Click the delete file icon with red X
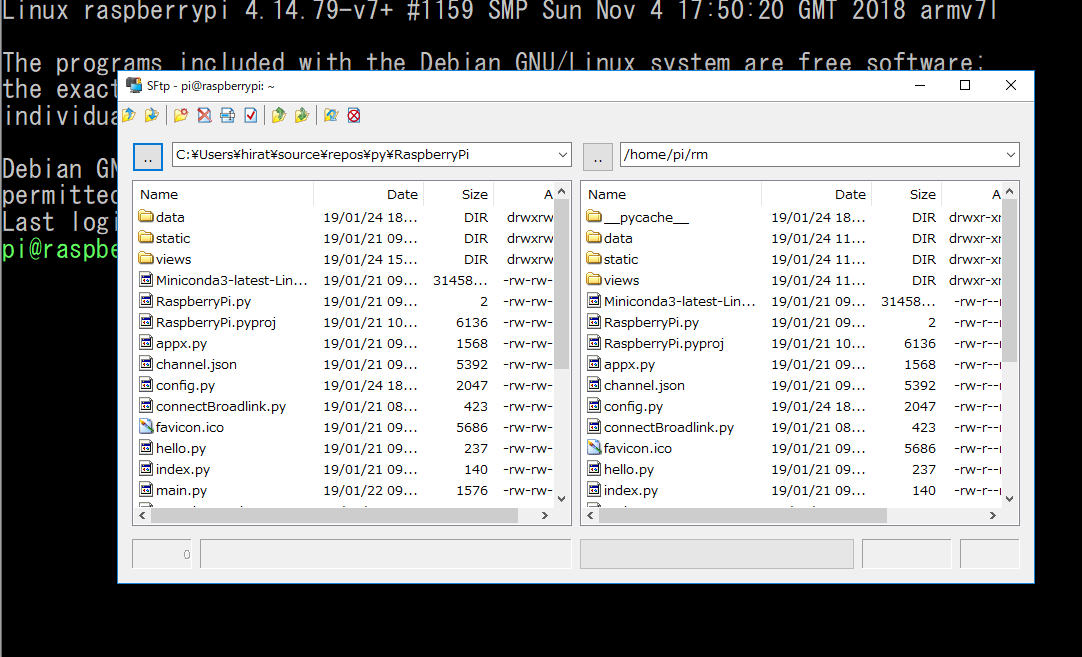The height and width of the screenshot is (657, 1082). 204,115
